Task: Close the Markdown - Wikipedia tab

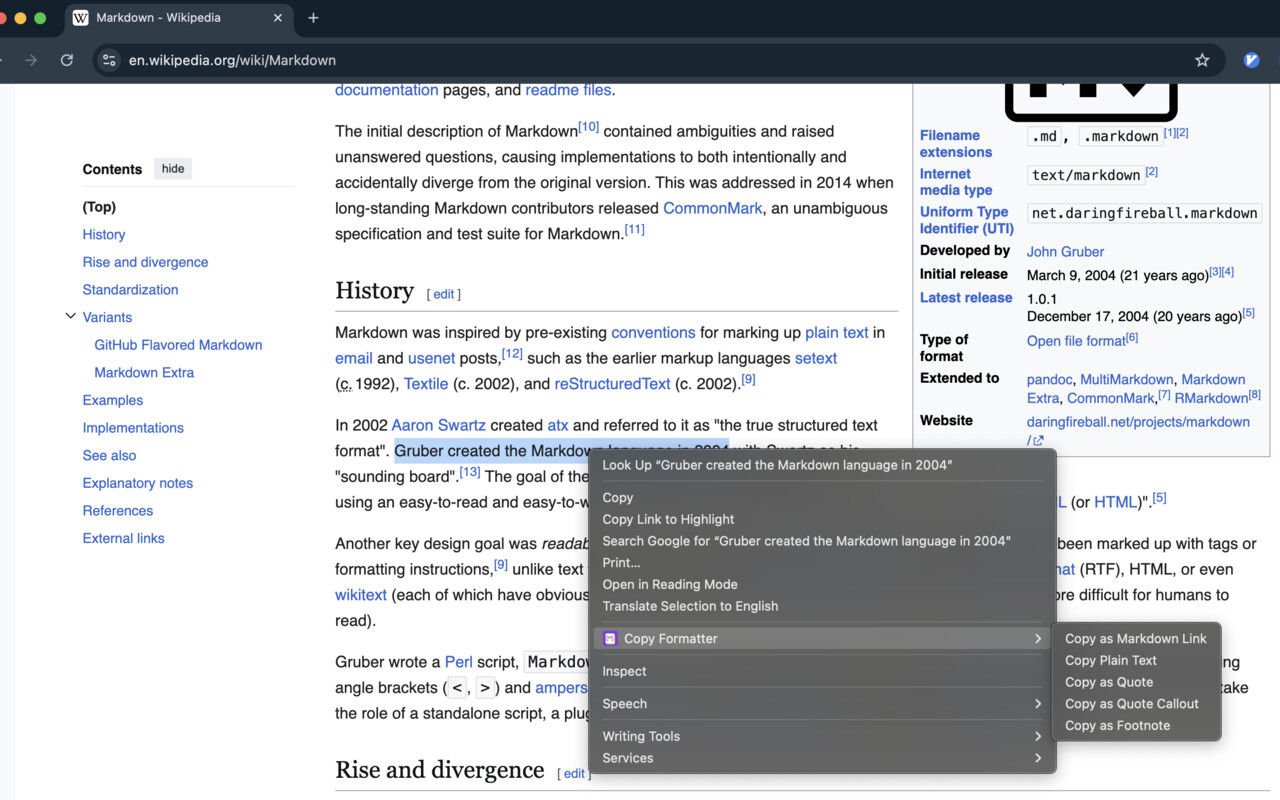Action: pos(278,18)
